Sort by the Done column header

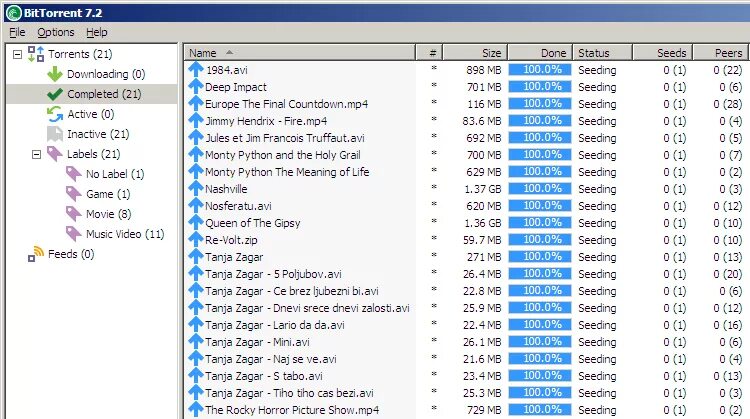pyautogui.click(x=540, y=53)
